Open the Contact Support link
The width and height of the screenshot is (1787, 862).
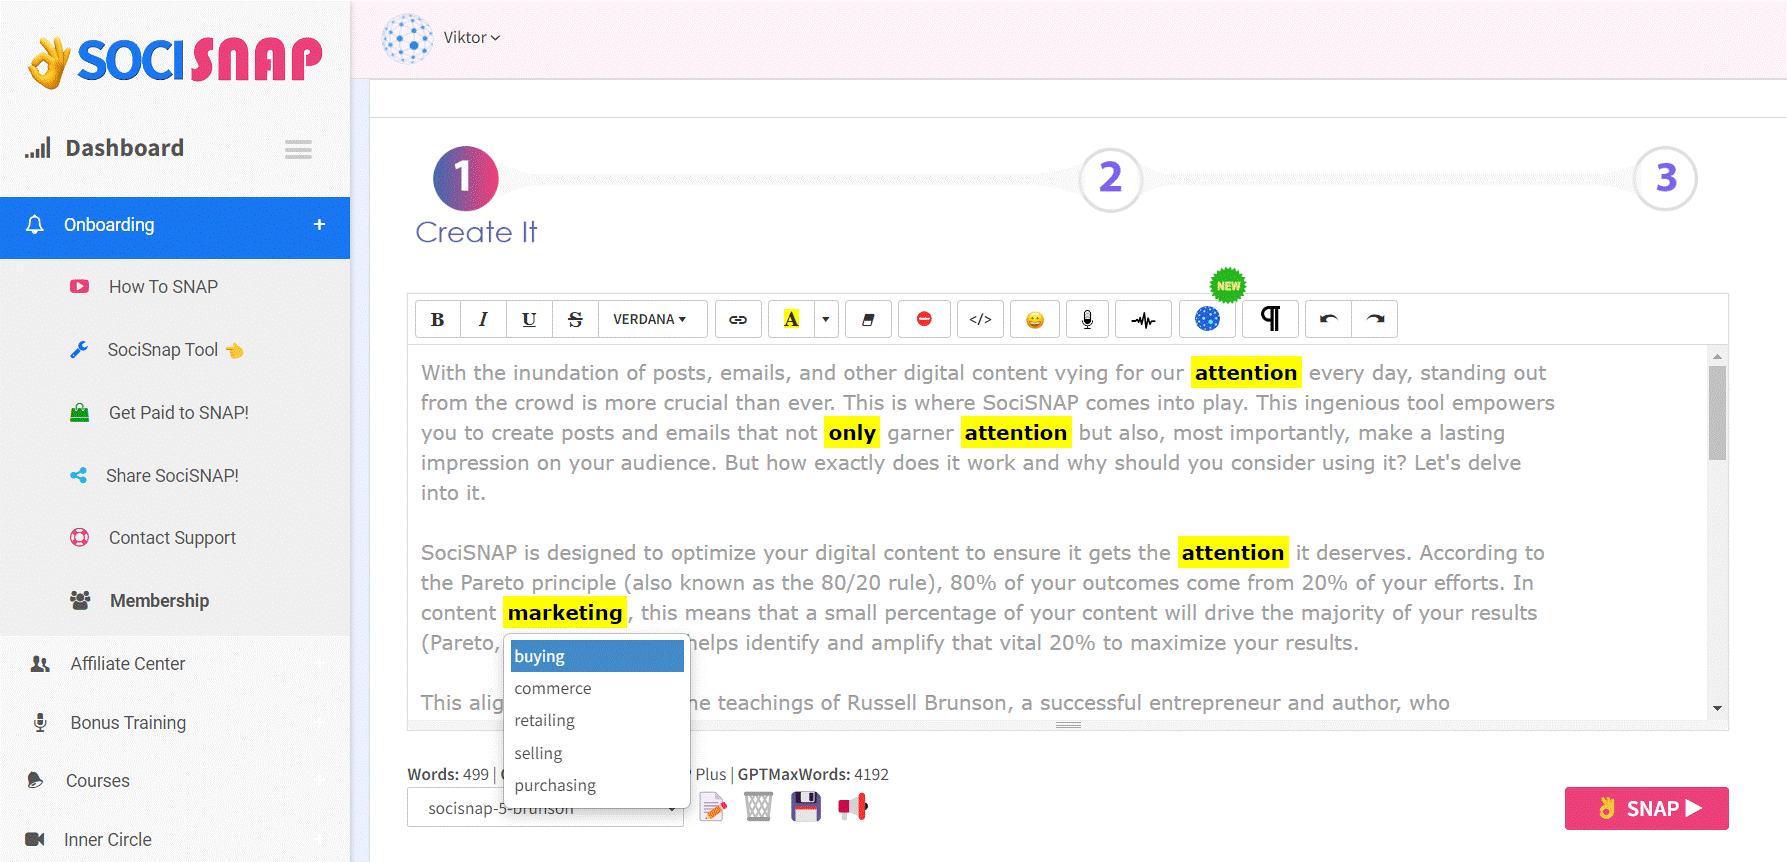(172, 538)
